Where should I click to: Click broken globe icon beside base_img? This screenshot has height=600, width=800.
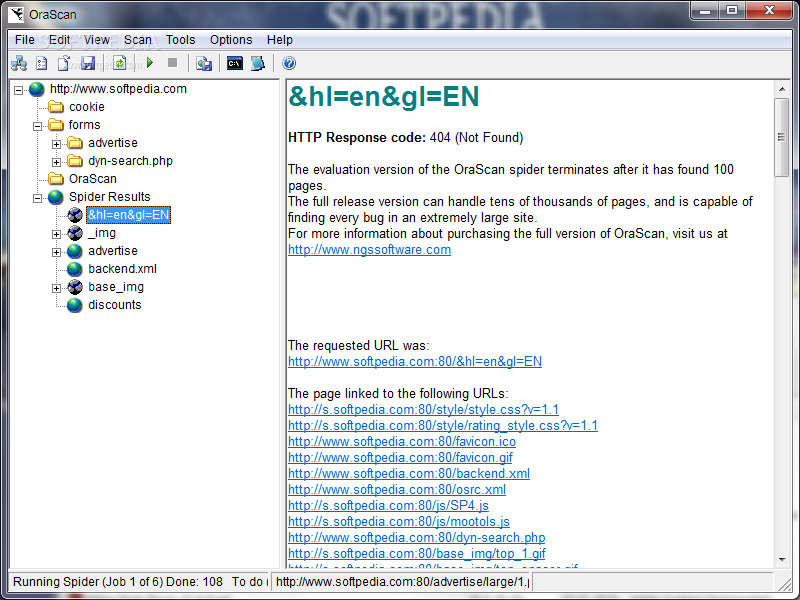tap(75, 287)
